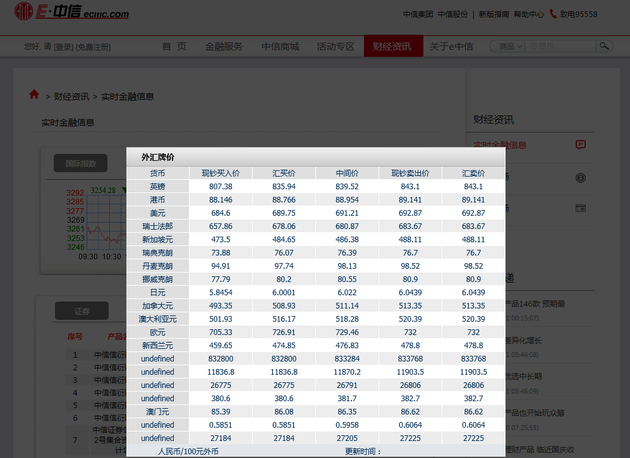This screenshot has width=630, height=458.
Task: Click the 汇卖价 column header
Action: click(473, 173)
